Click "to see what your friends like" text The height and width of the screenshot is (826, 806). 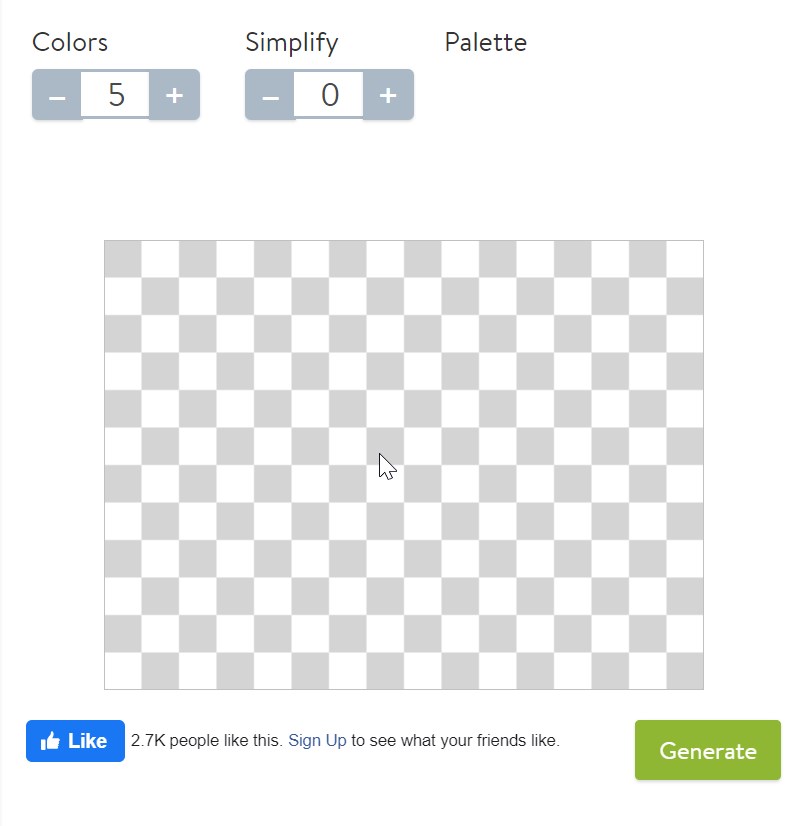click(x=455, y=741)
